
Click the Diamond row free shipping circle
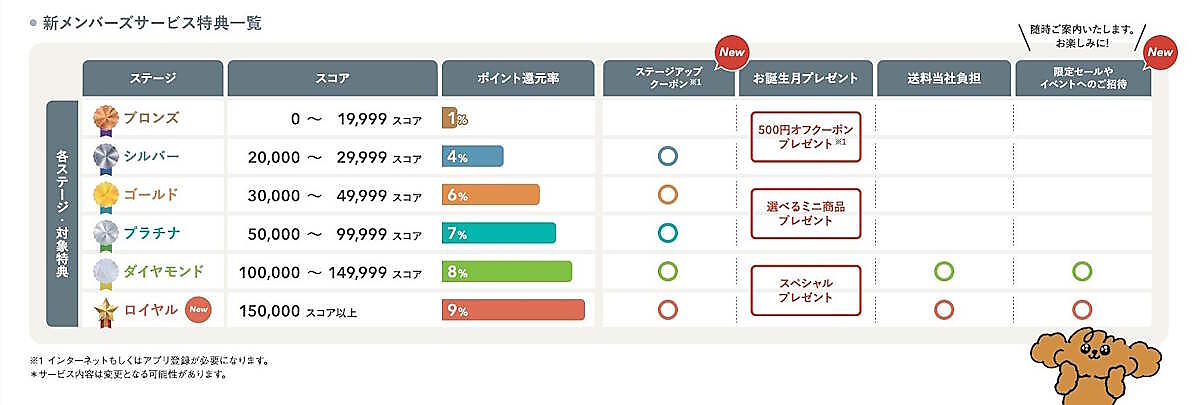[x=943, y=271]
